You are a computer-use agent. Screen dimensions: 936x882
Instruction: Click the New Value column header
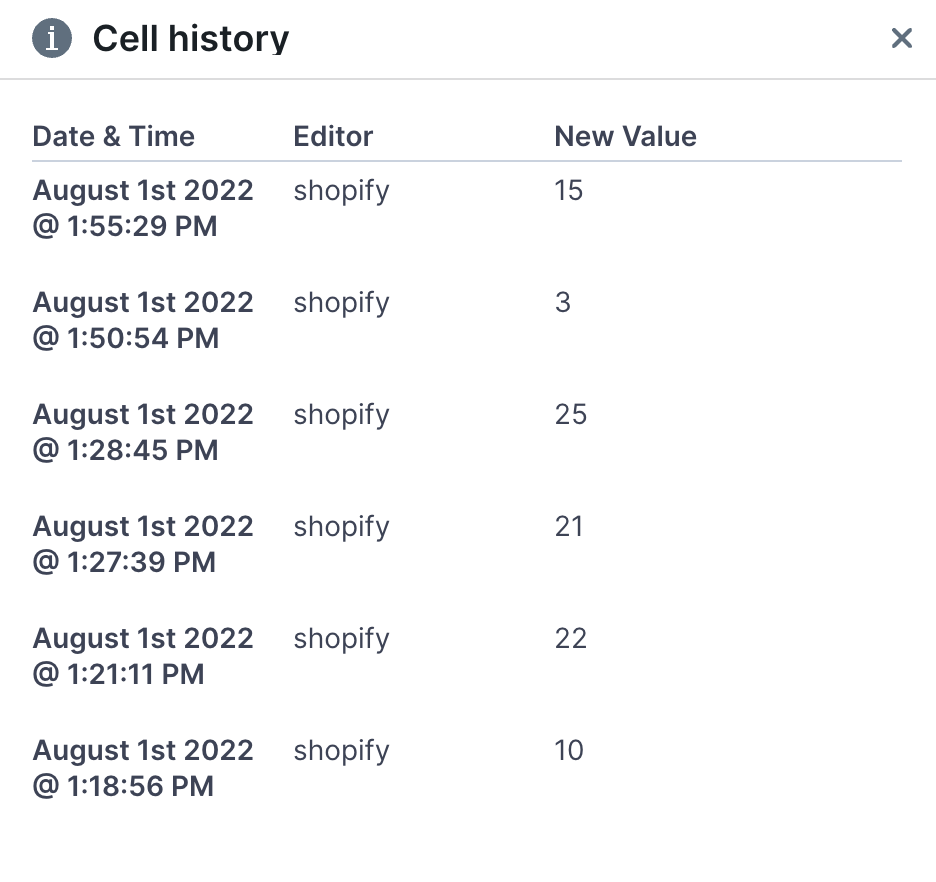coord(625,136)
